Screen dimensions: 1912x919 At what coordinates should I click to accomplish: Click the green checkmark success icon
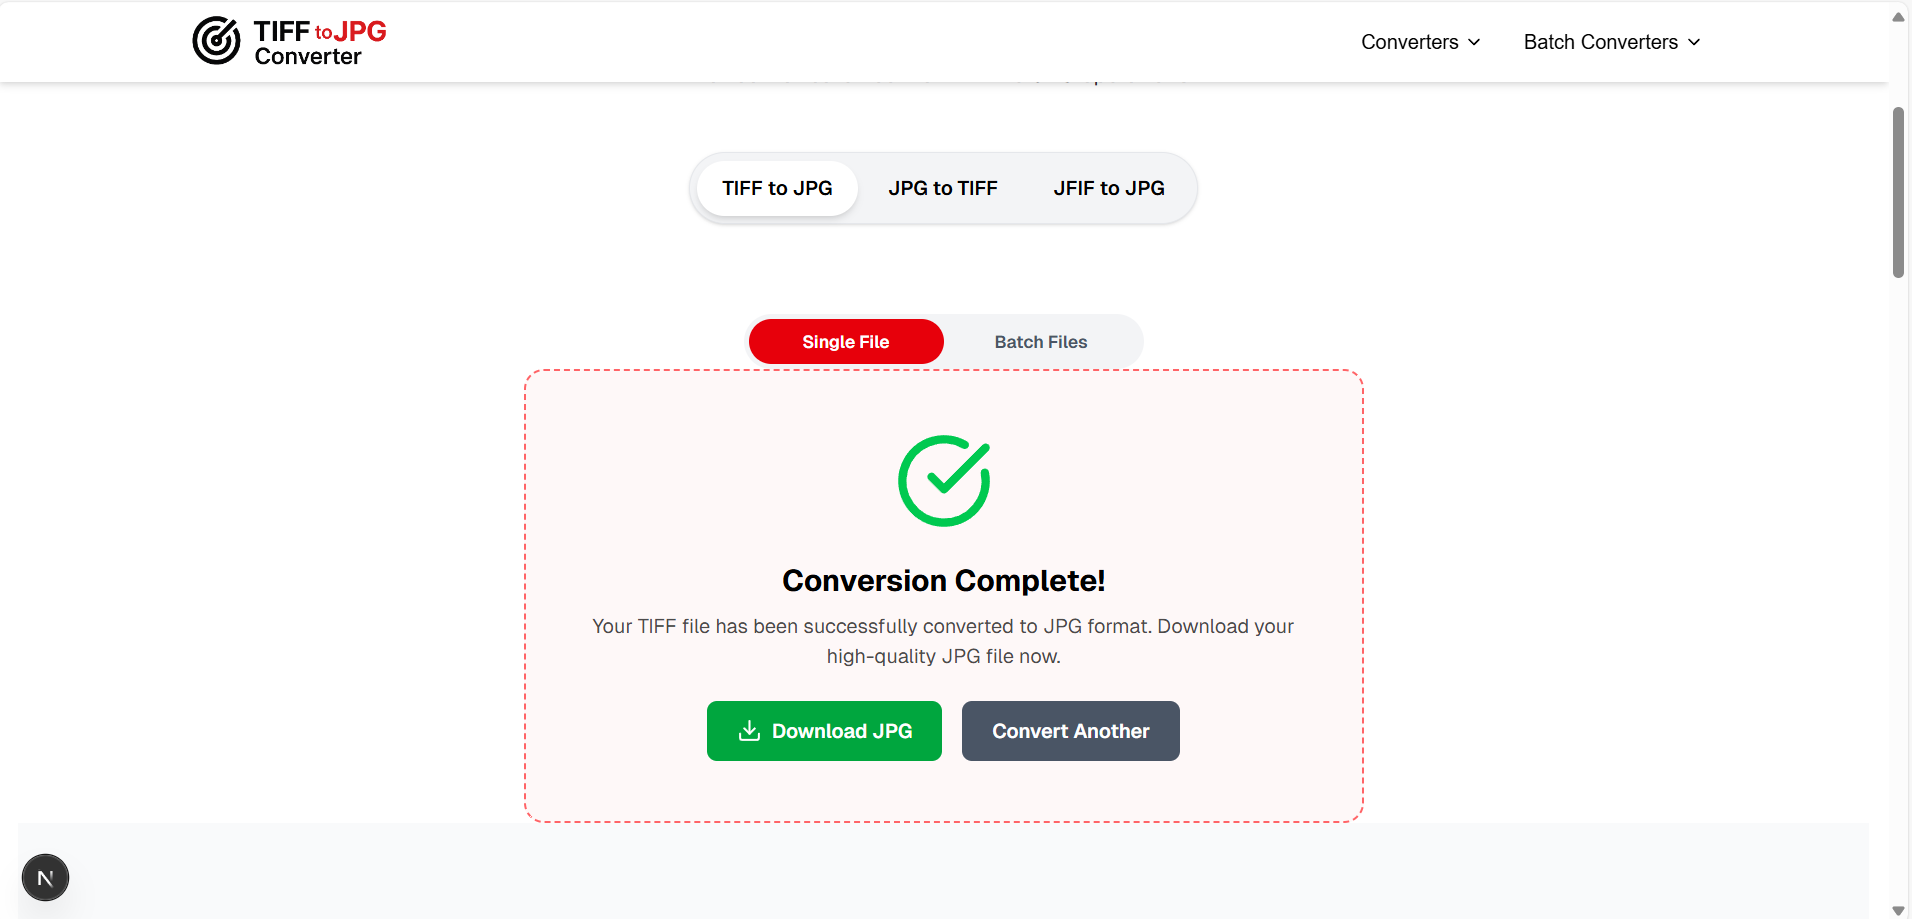(x=943, y=481)
